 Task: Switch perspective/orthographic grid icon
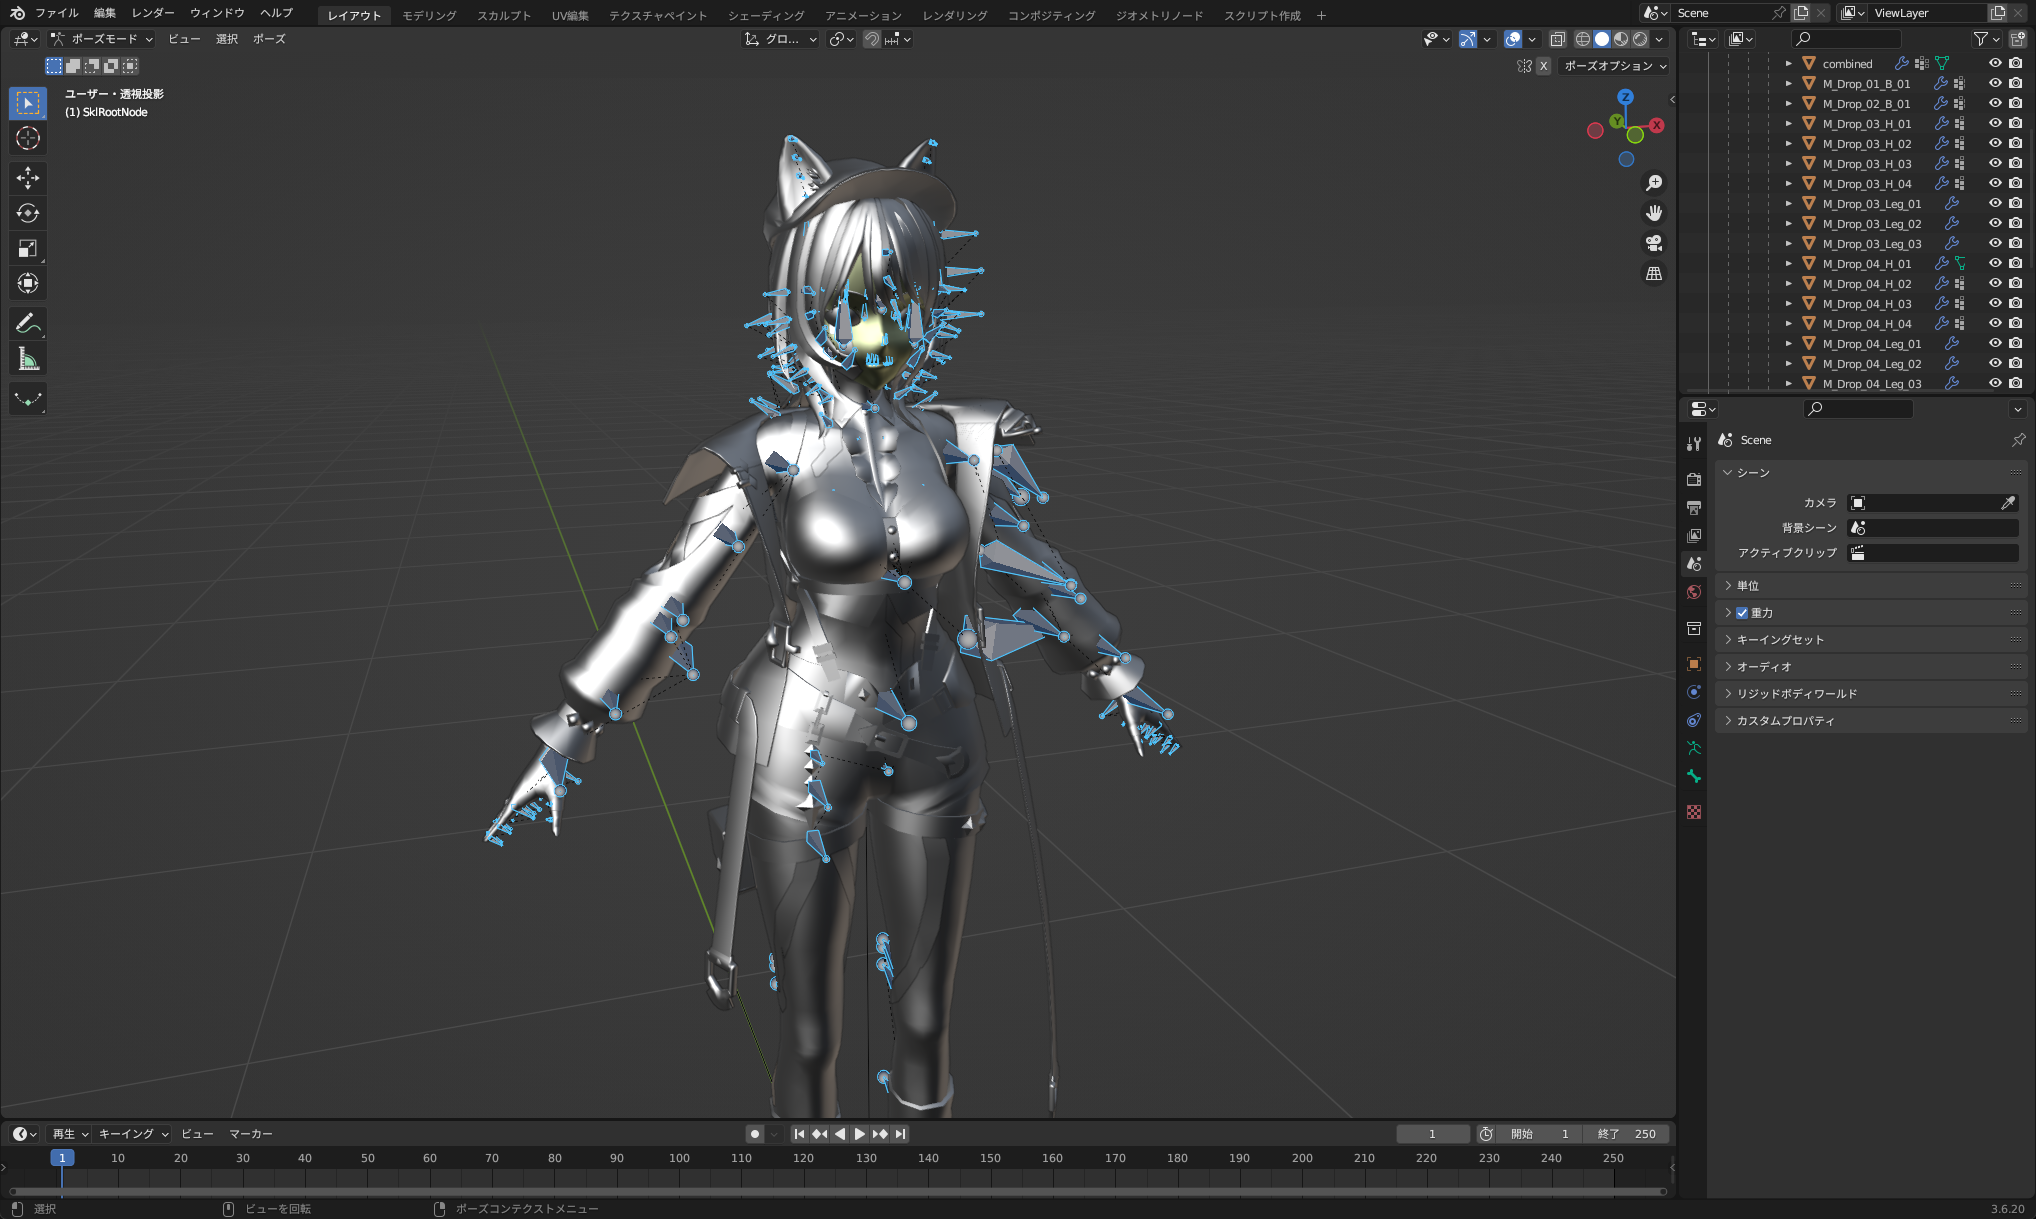(1654, 273)
